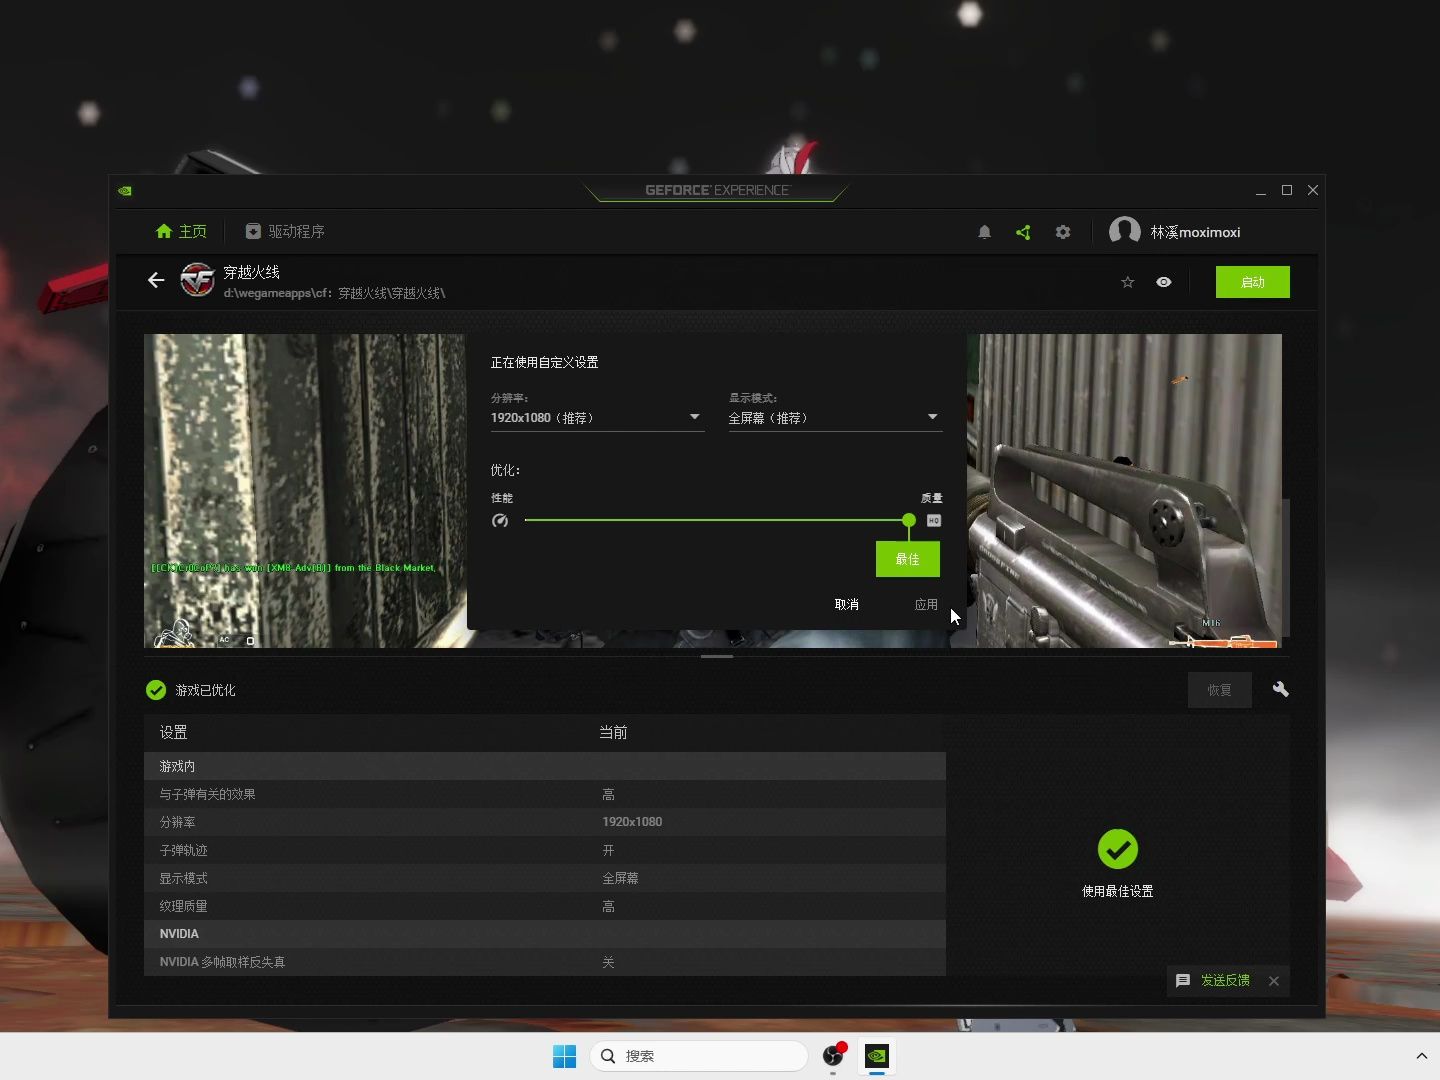Screen dimensions: 1440x1080
Task: Click the right rifle screenshot thumbnail
Action: coord(1124,491)
